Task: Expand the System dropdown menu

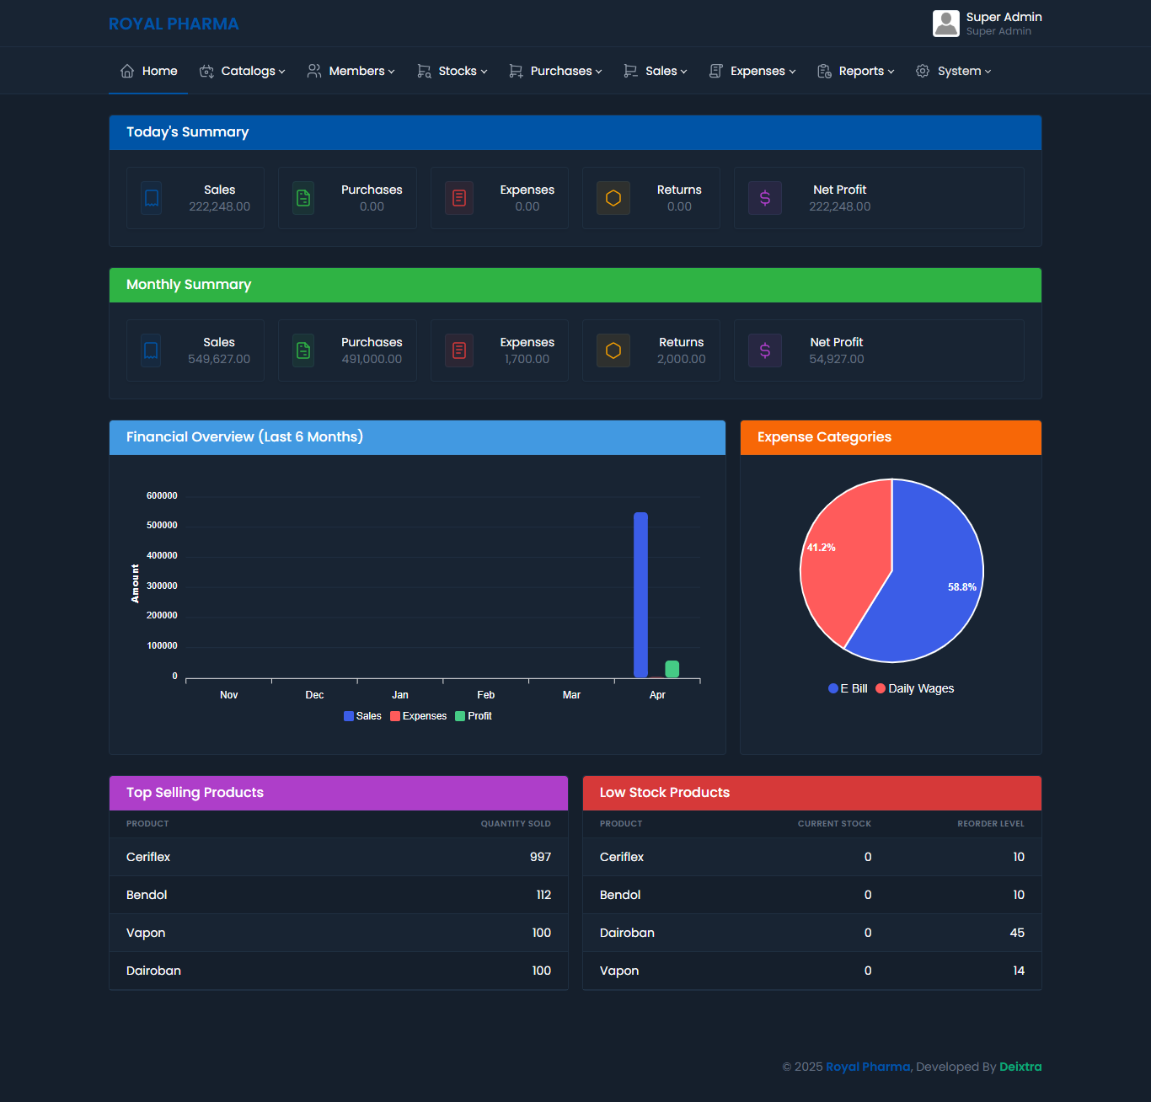Action: (x=953, y=71)
